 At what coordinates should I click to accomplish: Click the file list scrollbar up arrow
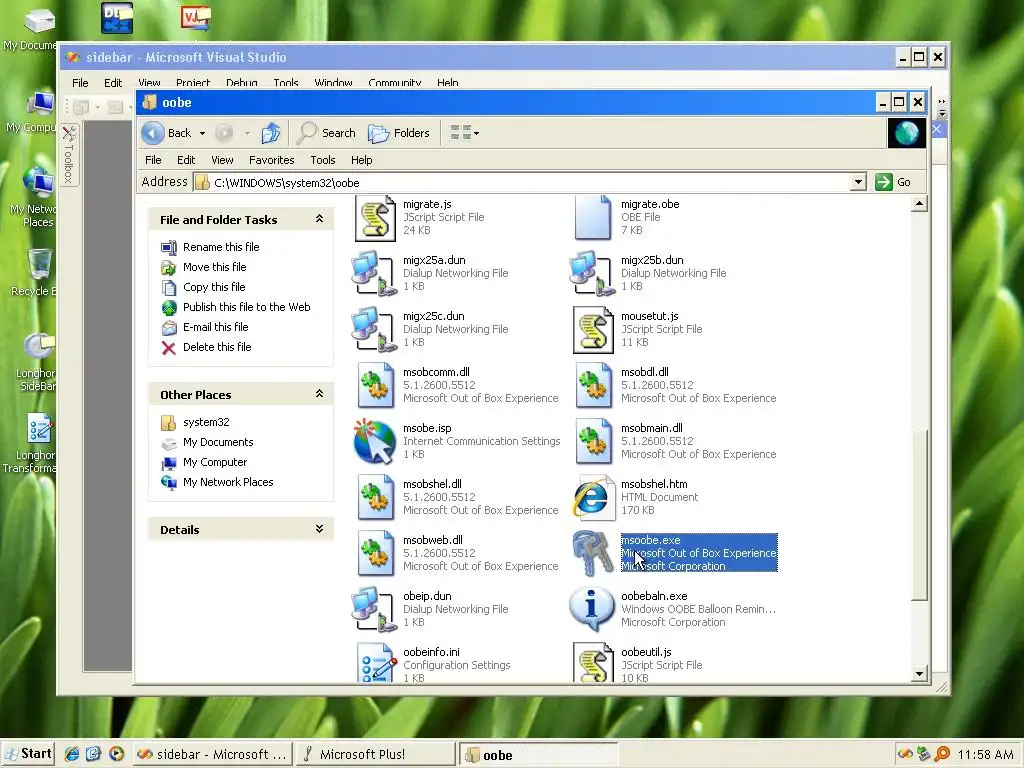click(920, 204)
